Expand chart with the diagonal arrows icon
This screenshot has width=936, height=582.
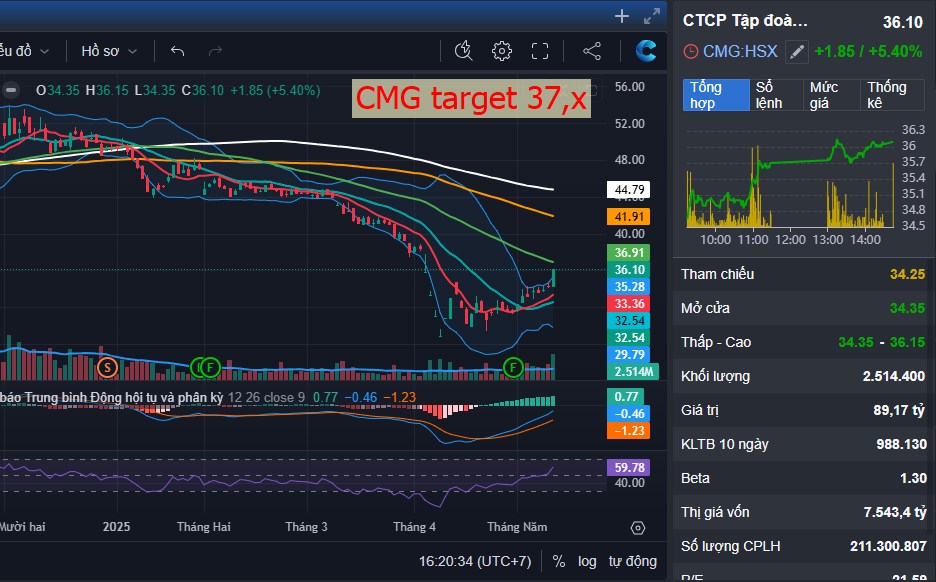pos(652,16)
